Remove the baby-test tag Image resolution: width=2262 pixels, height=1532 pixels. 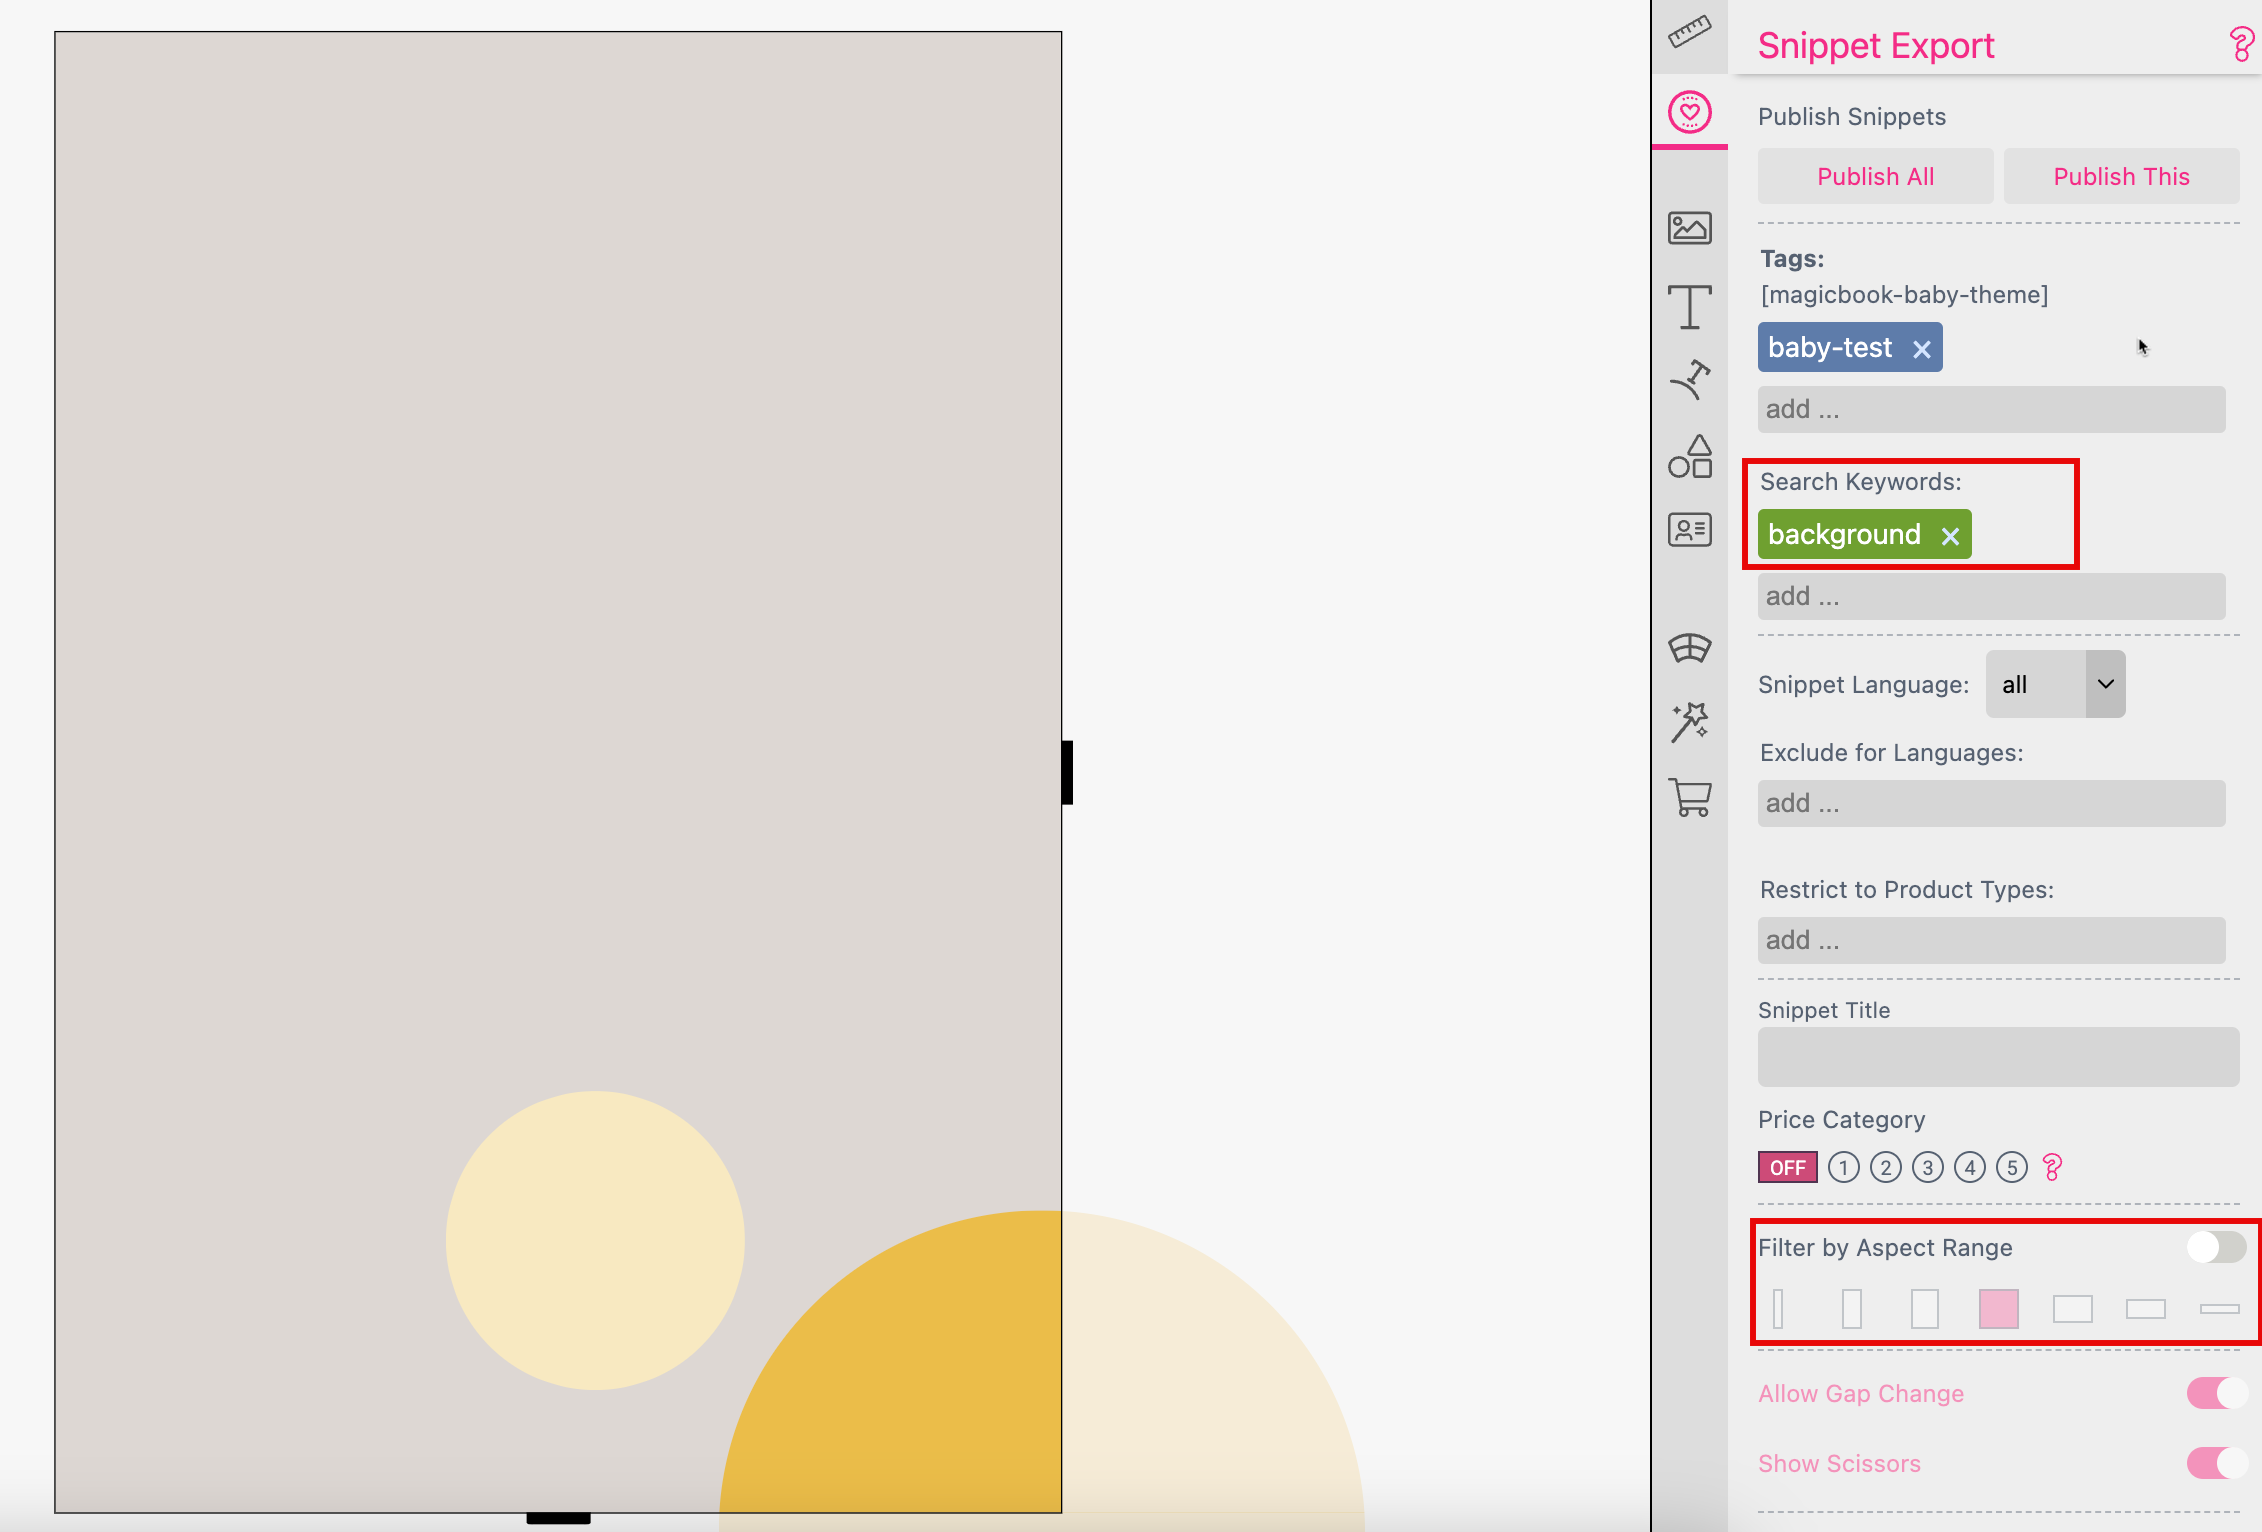tap(1921, 349)
